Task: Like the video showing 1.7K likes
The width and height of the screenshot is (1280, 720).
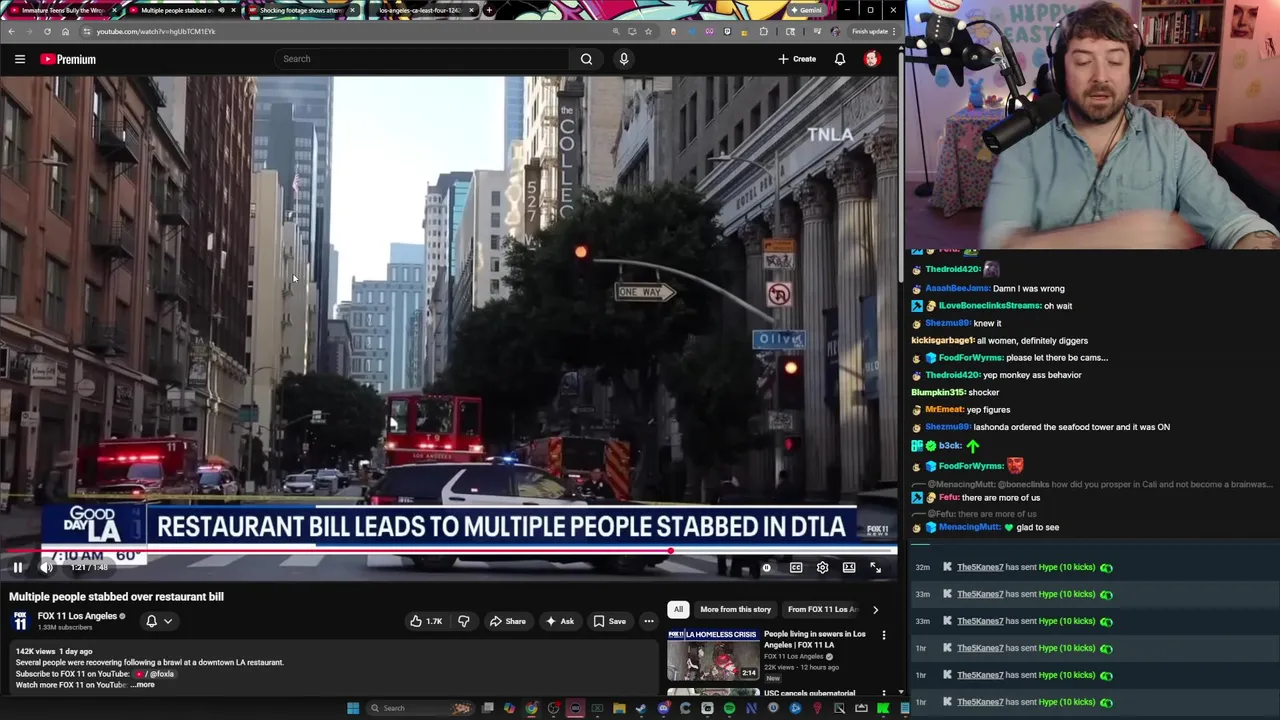Action: coord(427,621)
